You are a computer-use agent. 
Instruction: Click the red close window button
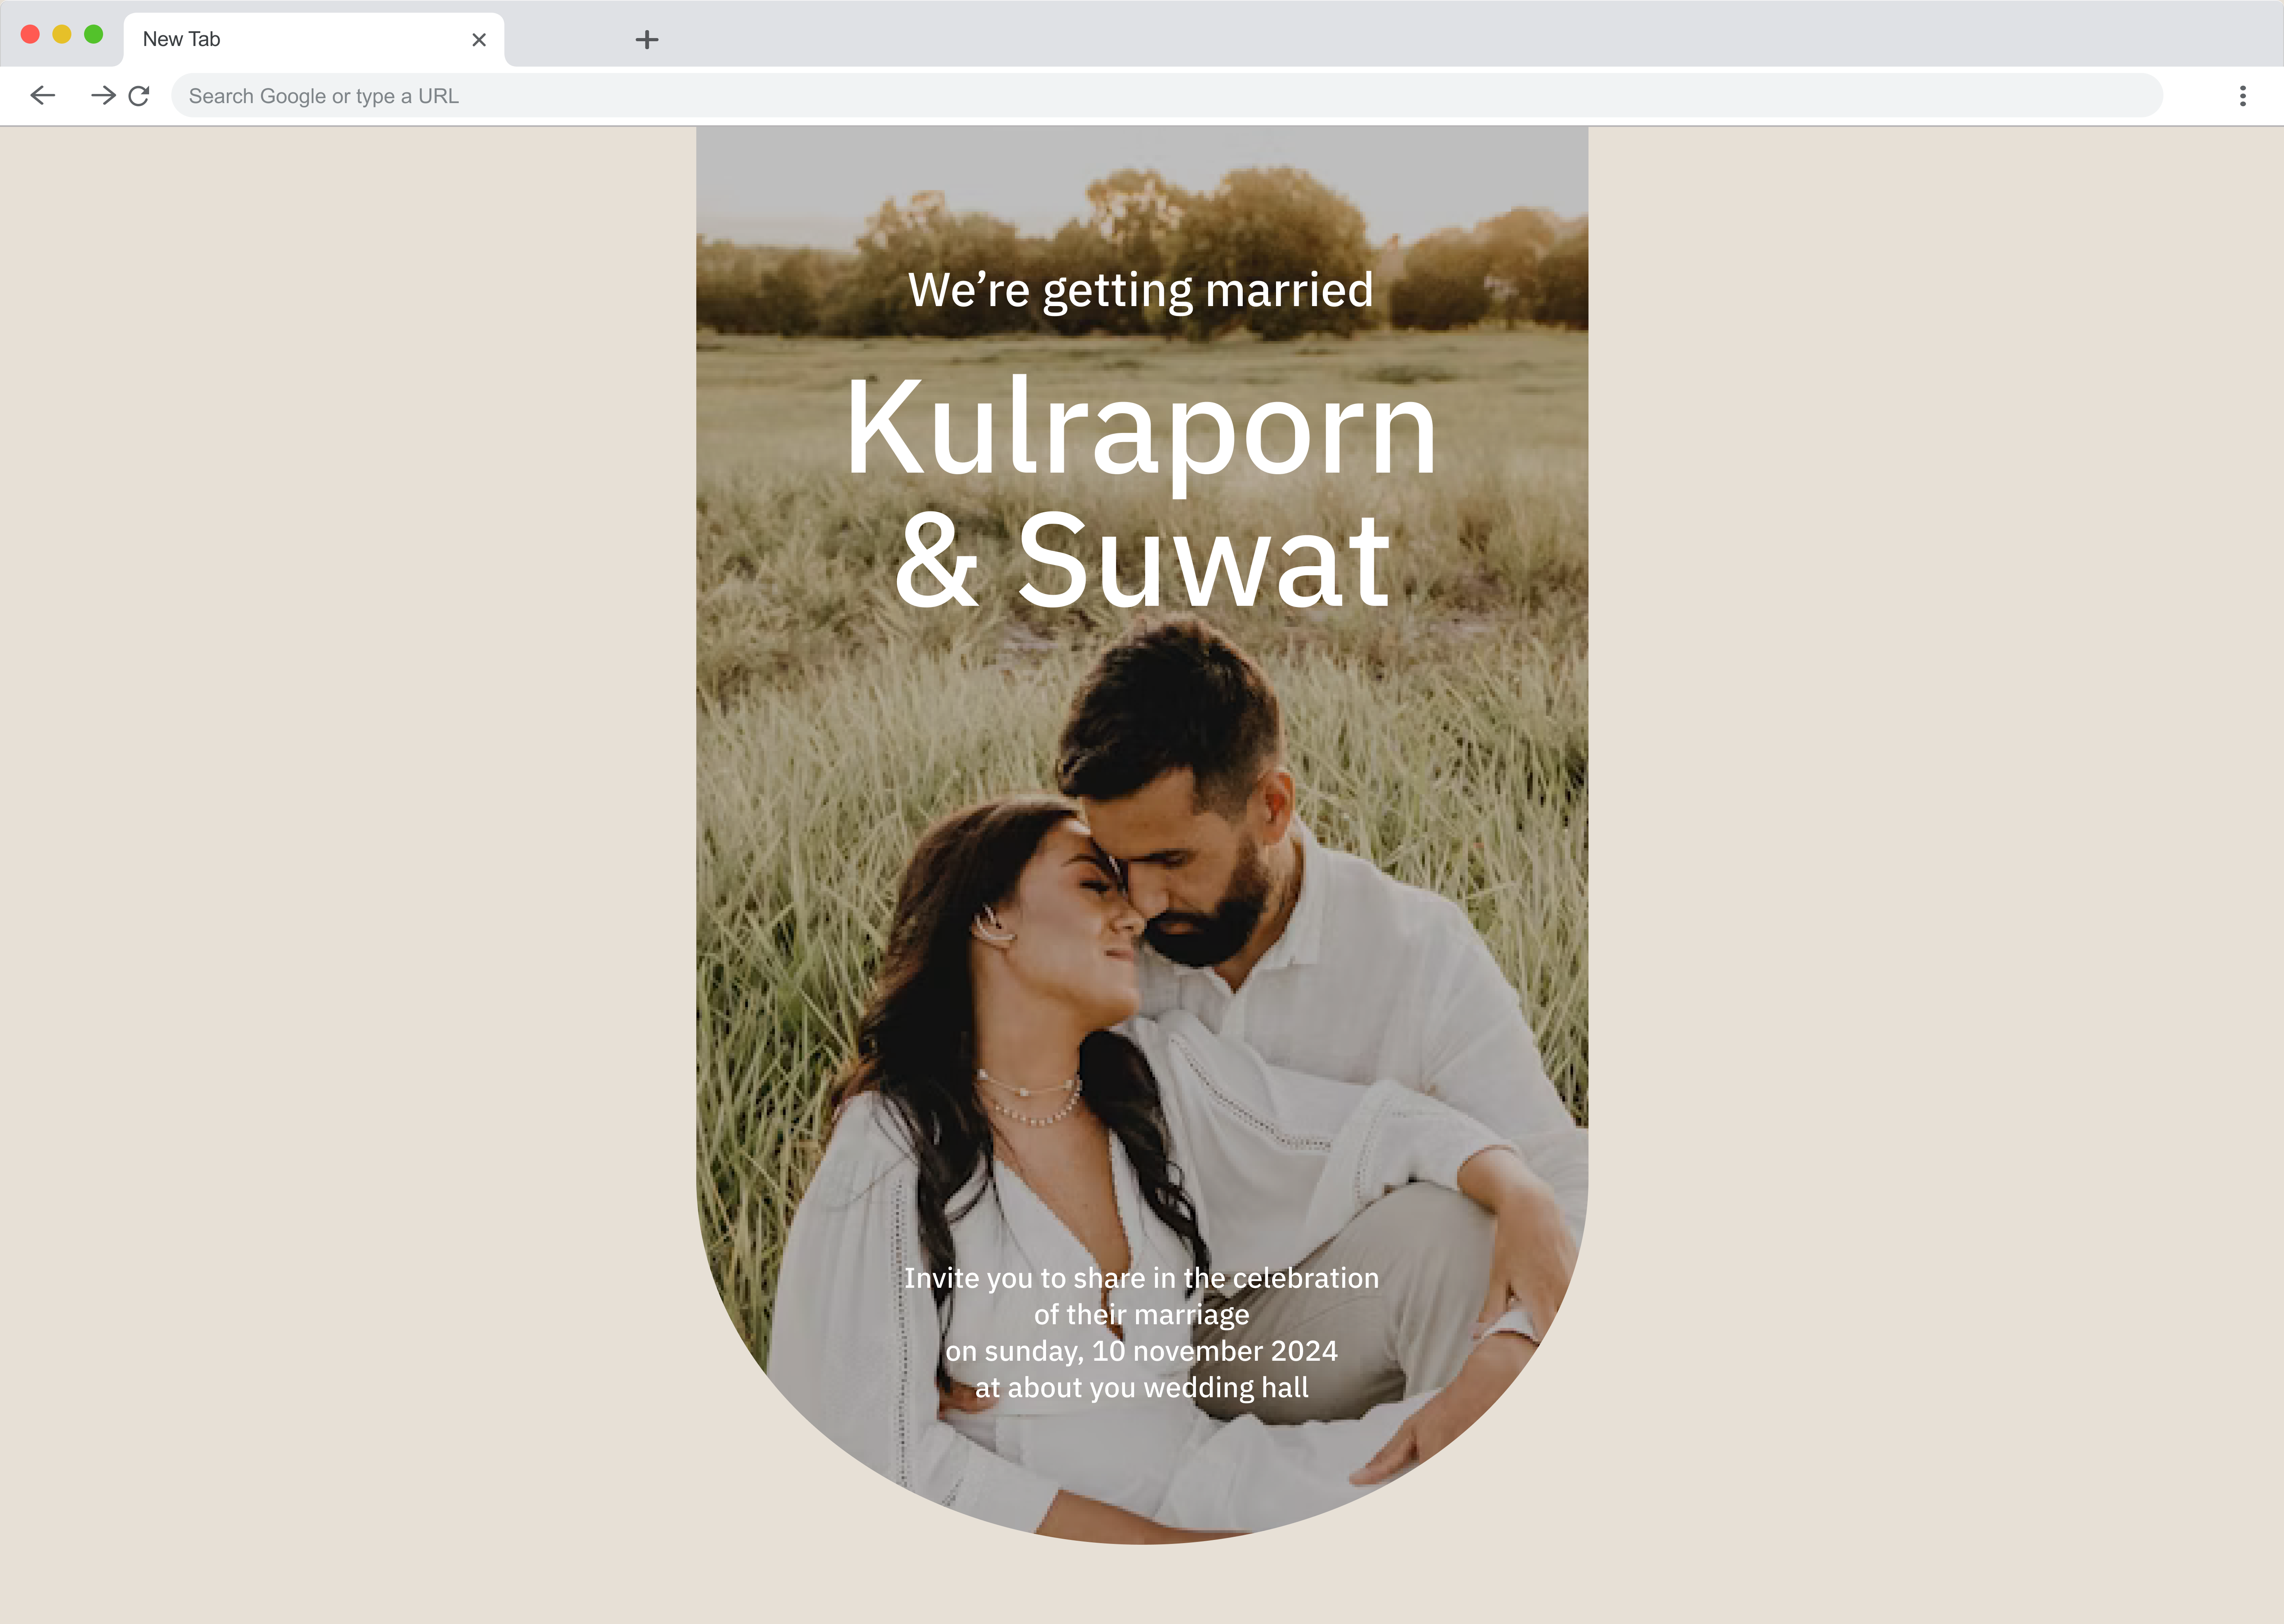[30, 35]
